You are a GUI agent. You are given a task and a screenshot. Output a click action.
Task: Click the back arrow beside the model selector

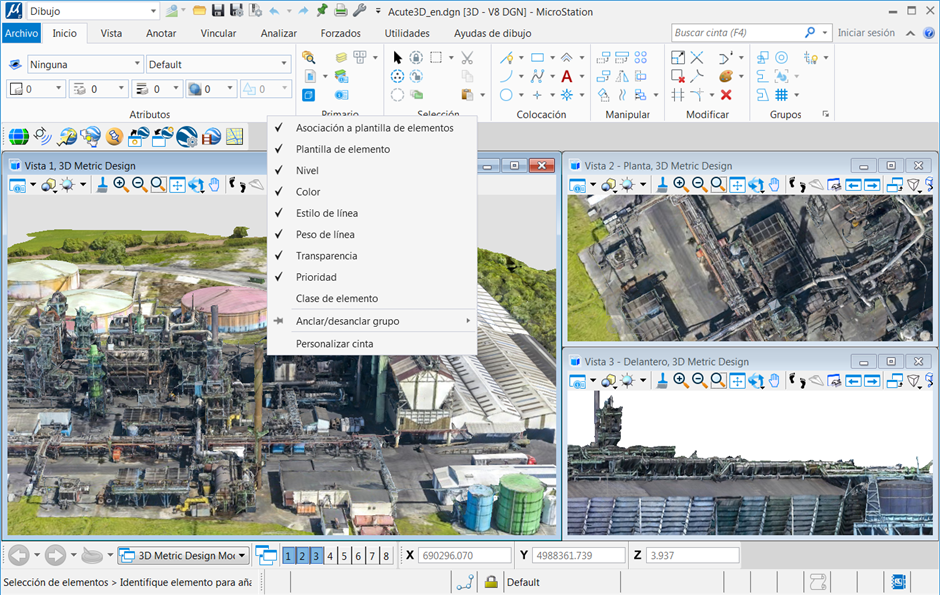click(x=19, y=555)
